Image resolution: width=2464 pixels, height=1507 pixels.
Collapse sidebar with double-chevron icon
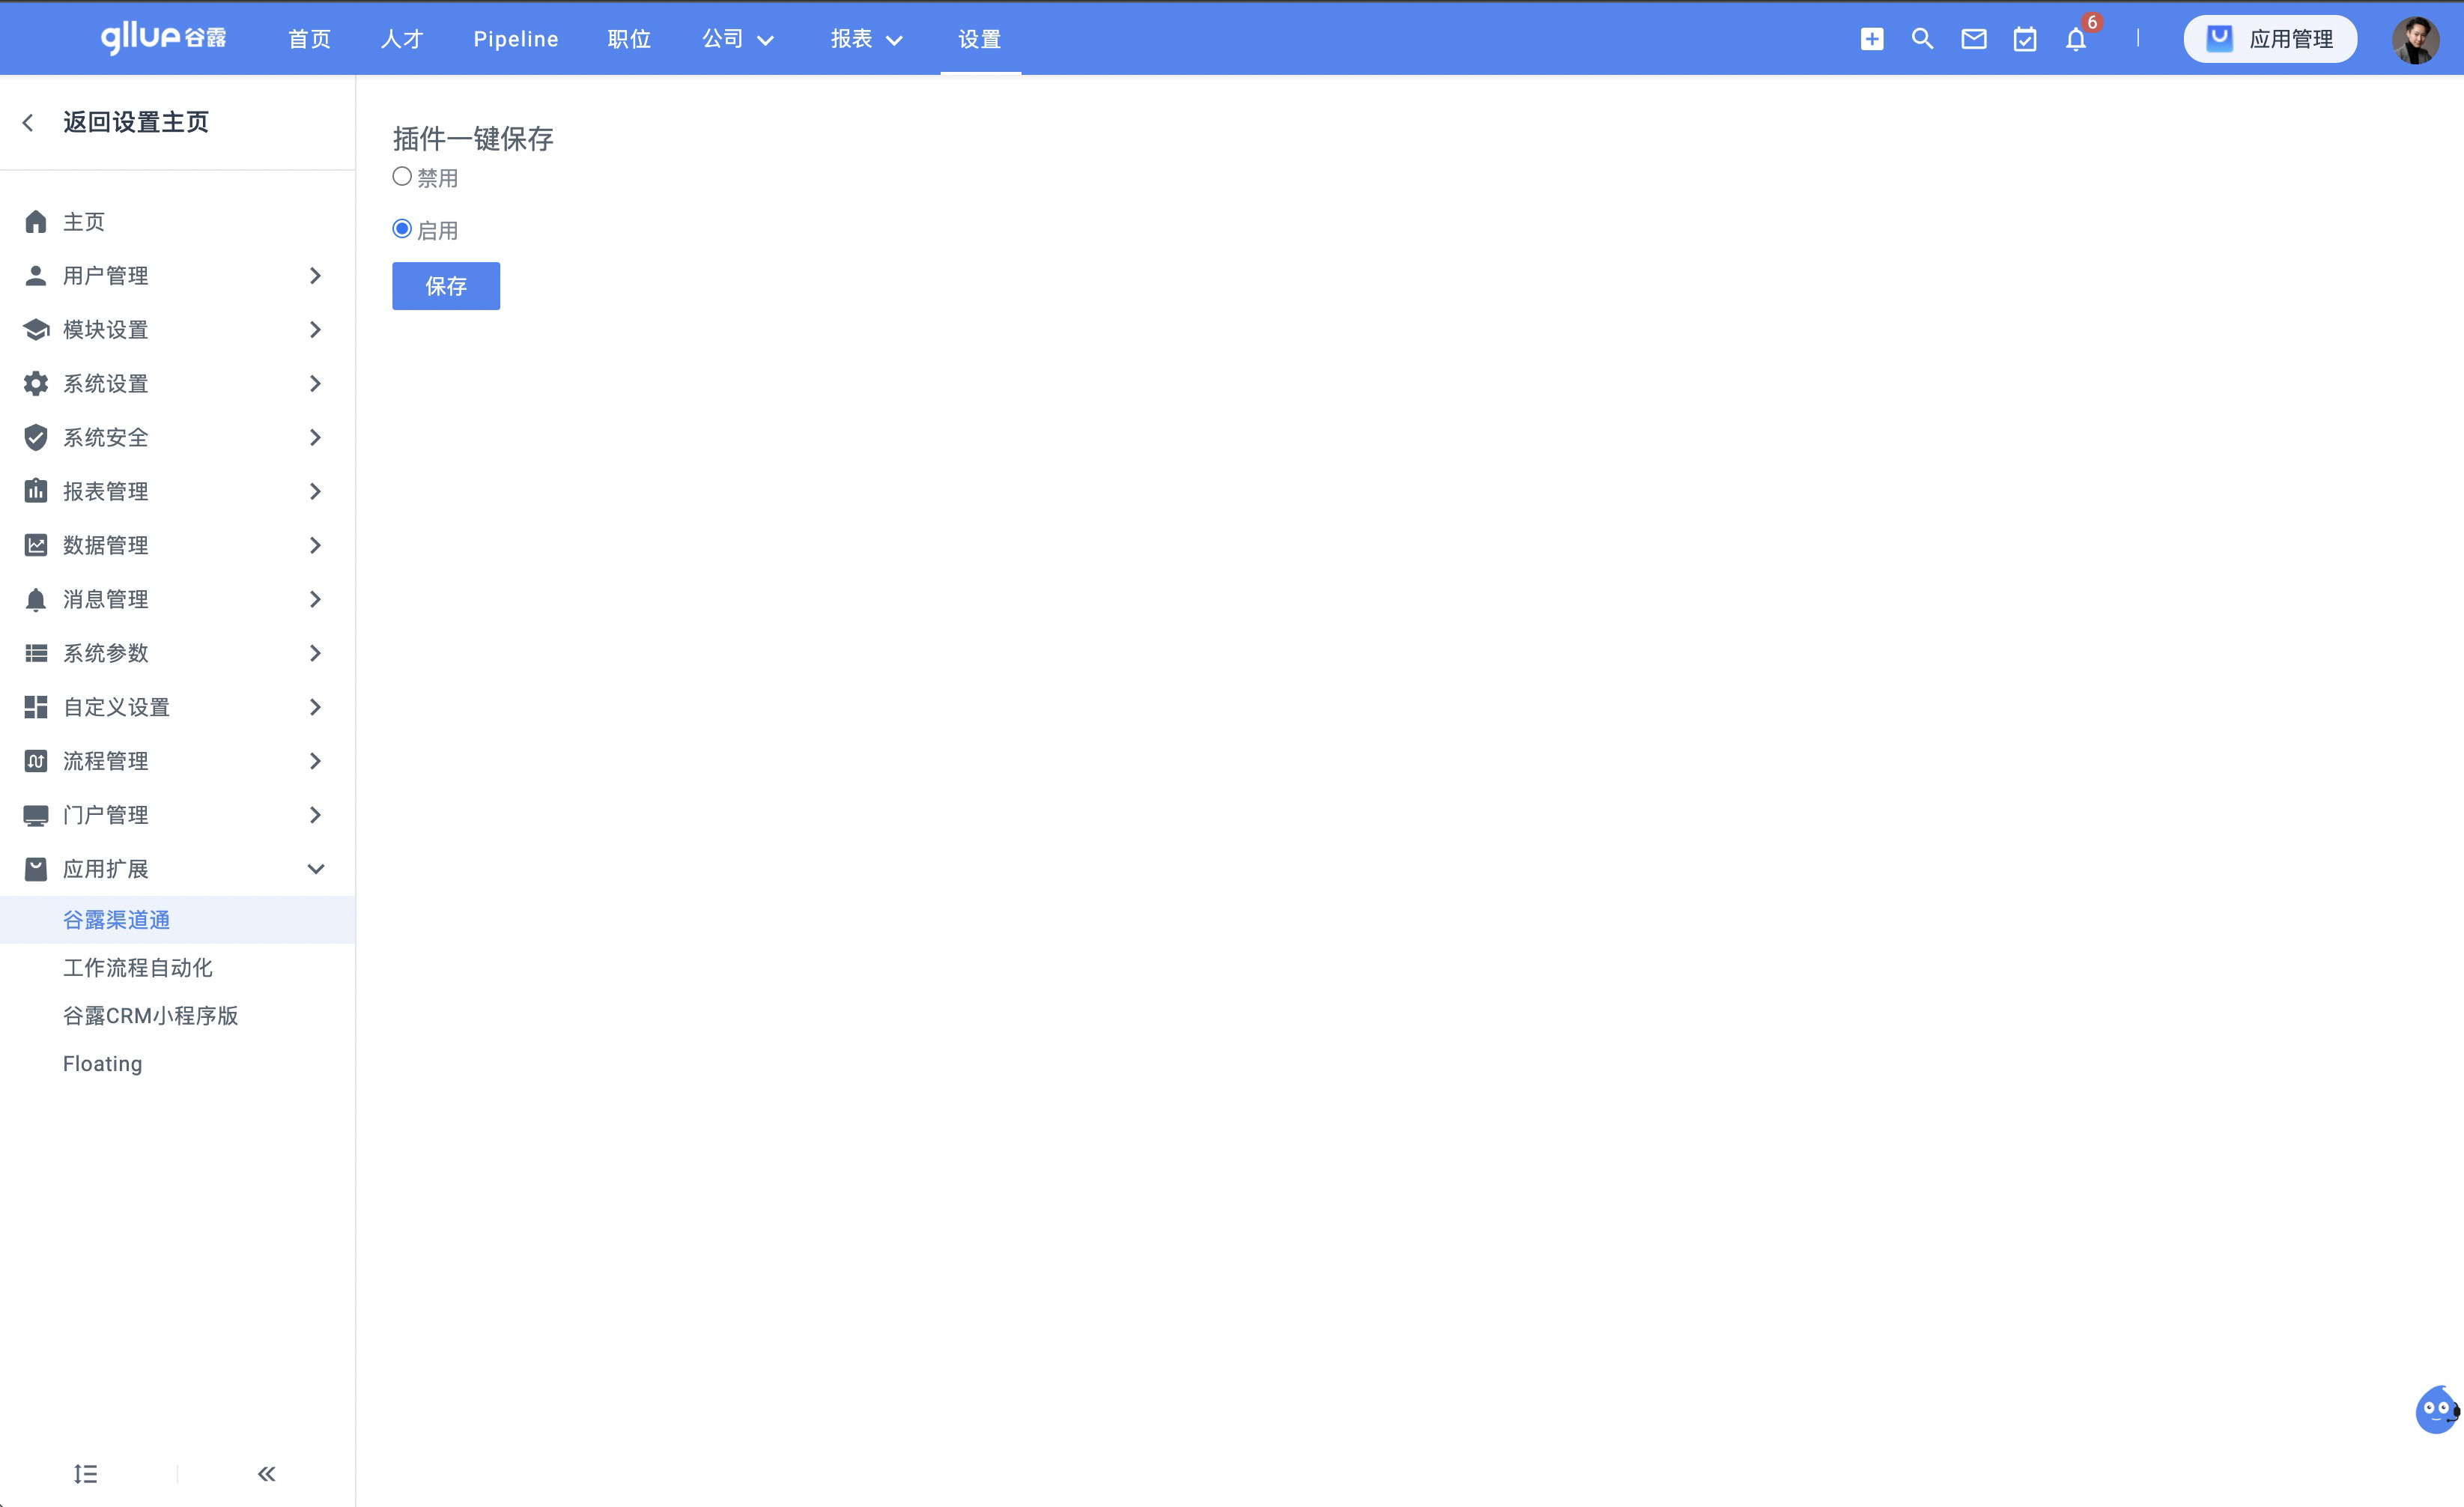coord(266,1473)
